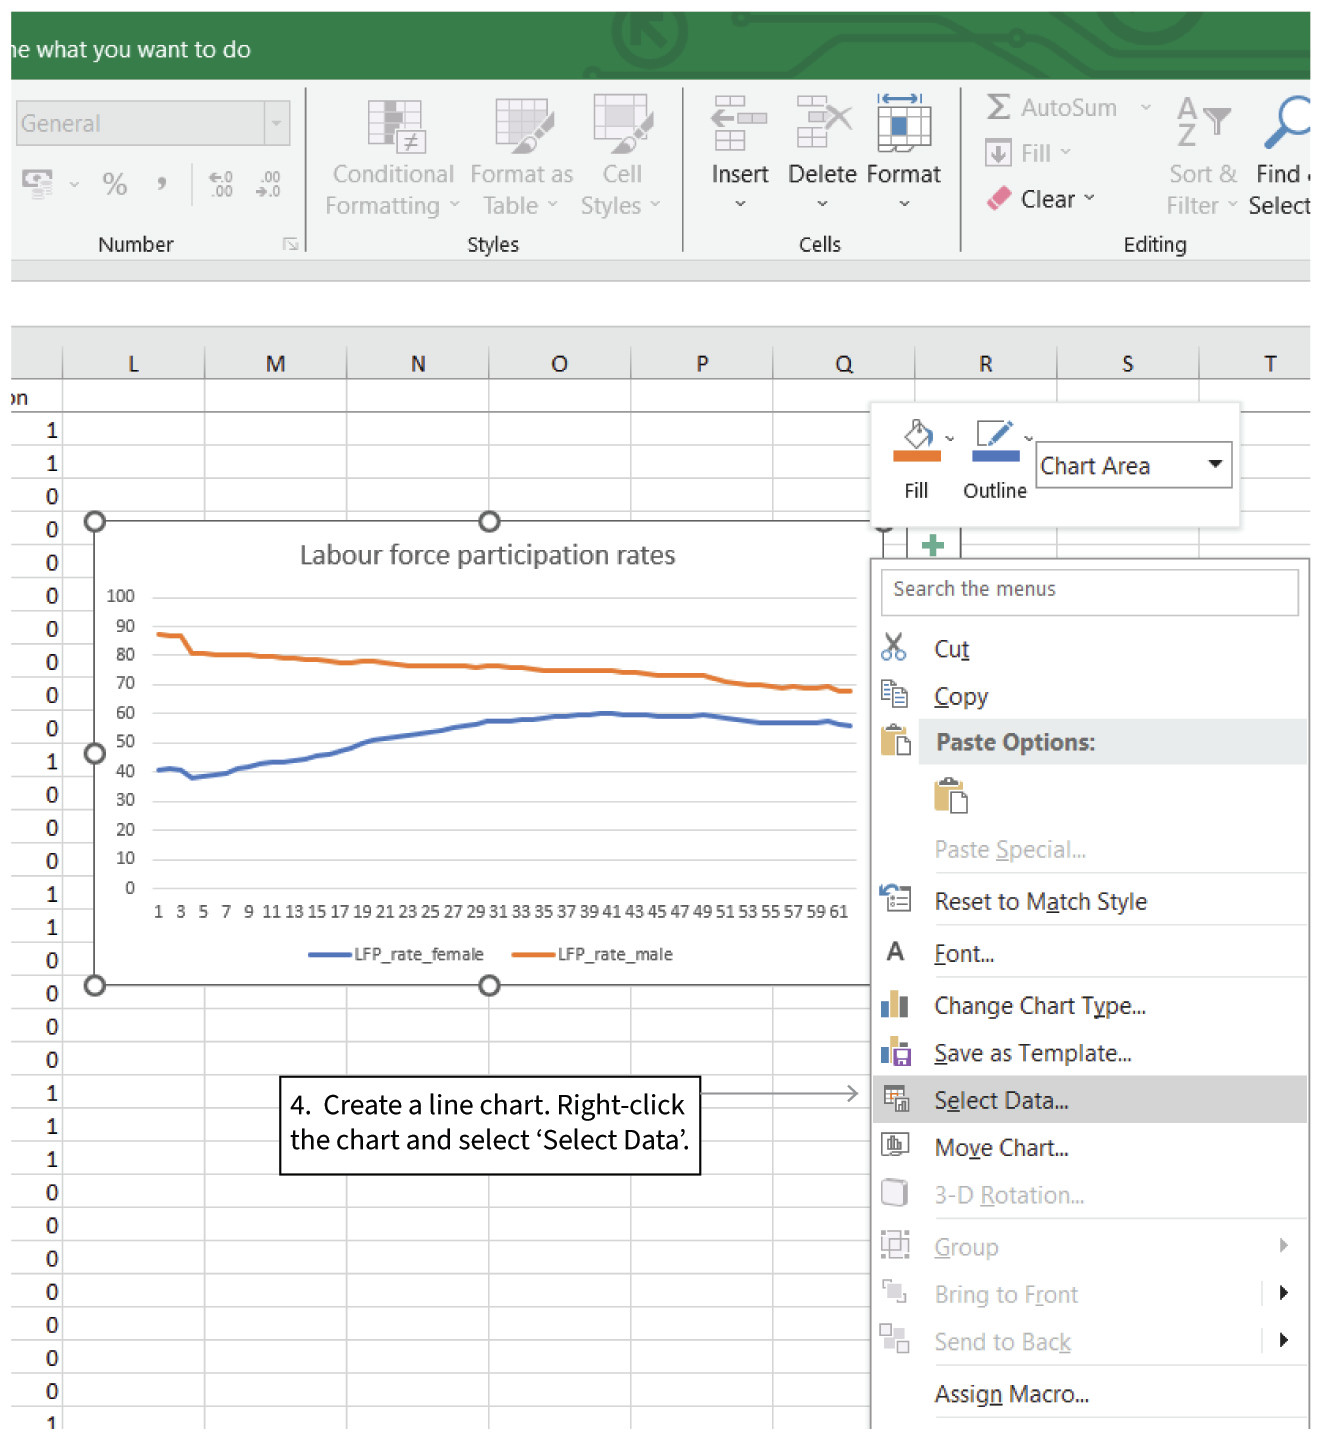1323x1441 pixels.
Task: Apply Format as Table
Action: click(x=521, y=155)
